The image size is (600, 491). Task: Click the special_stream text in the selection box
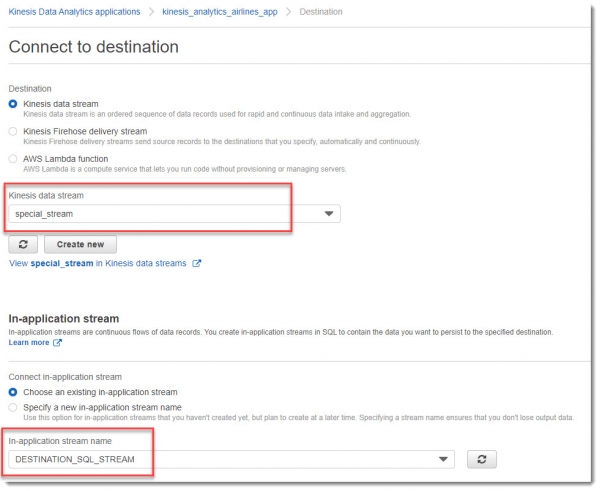tap(45, 214)
